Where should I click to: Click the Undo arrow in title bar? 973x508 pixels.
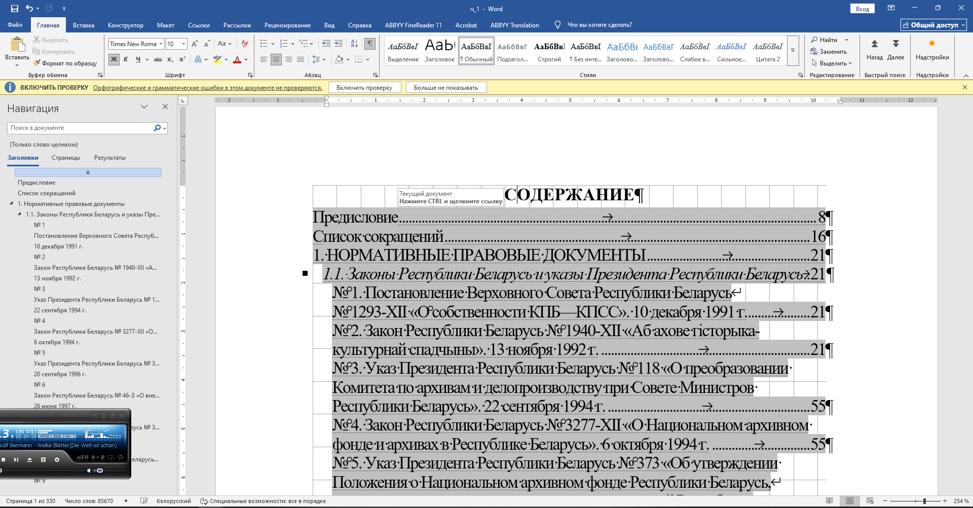click(x=29, y=9)
